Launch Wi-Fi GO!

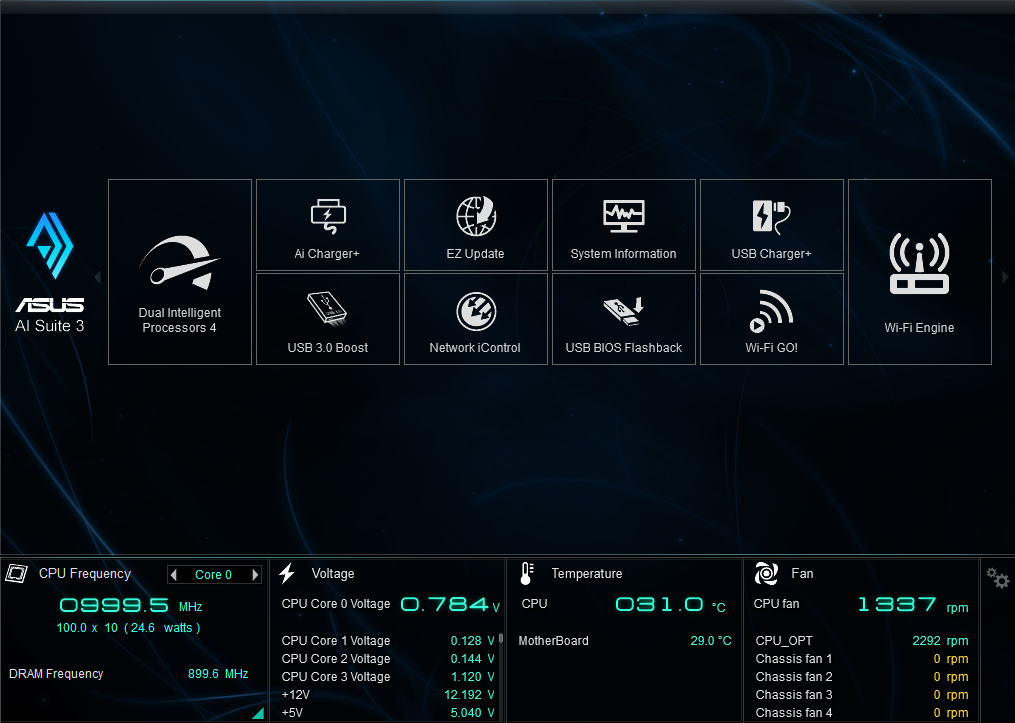[x=771, y=319]
